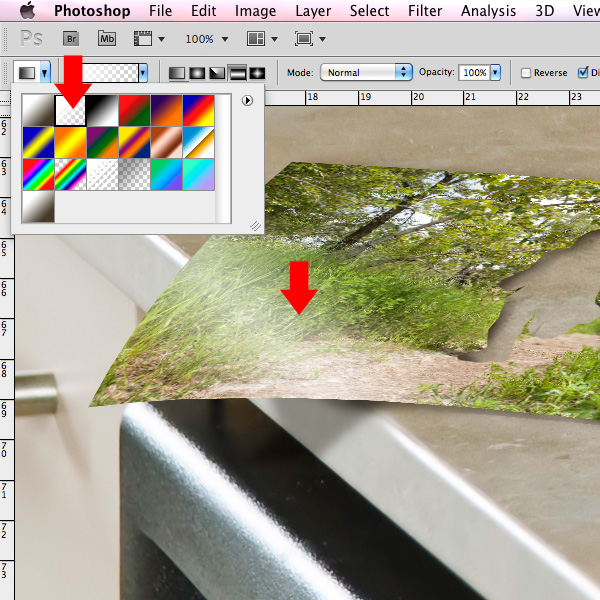Click the Screen Mode icon

click(x=304, y=39)
